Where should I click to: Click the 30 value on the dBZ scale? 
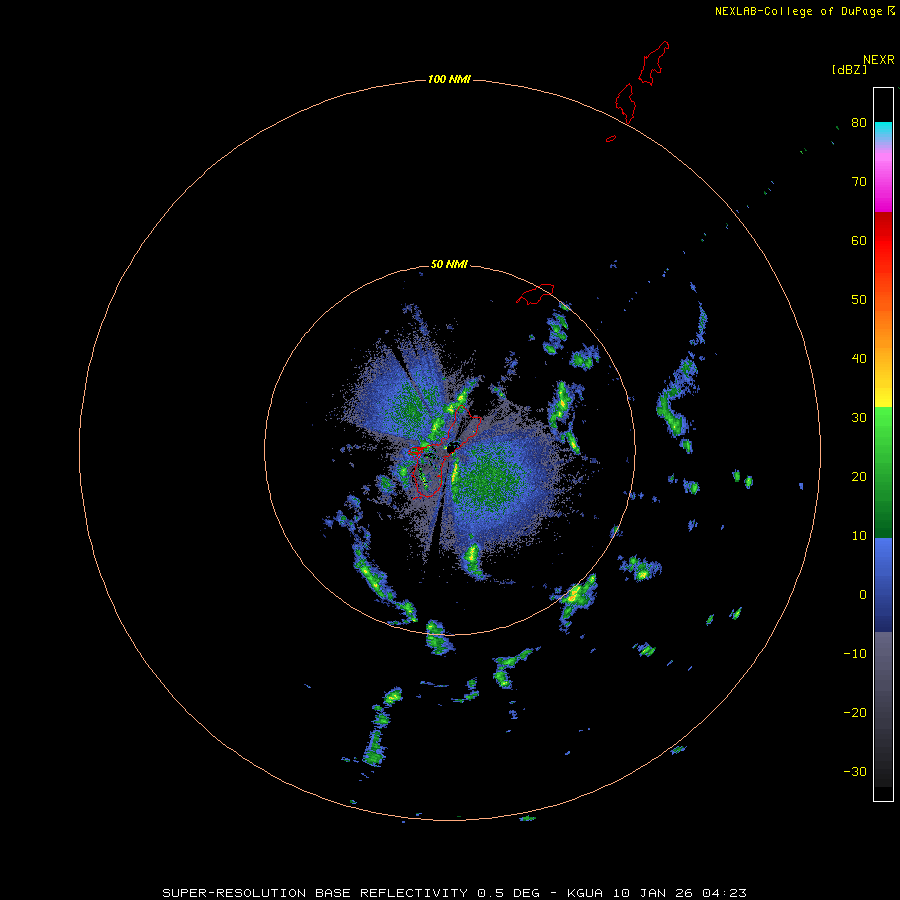tap(859, 418)
